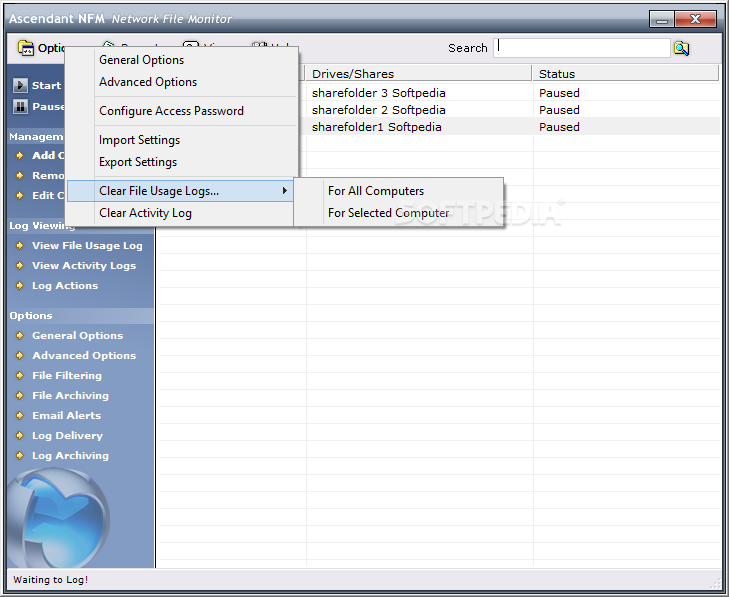This screenshot has width=729, height=597.
Task: Click Paused status of sharefolder1 row
Action: click(559, 127)
